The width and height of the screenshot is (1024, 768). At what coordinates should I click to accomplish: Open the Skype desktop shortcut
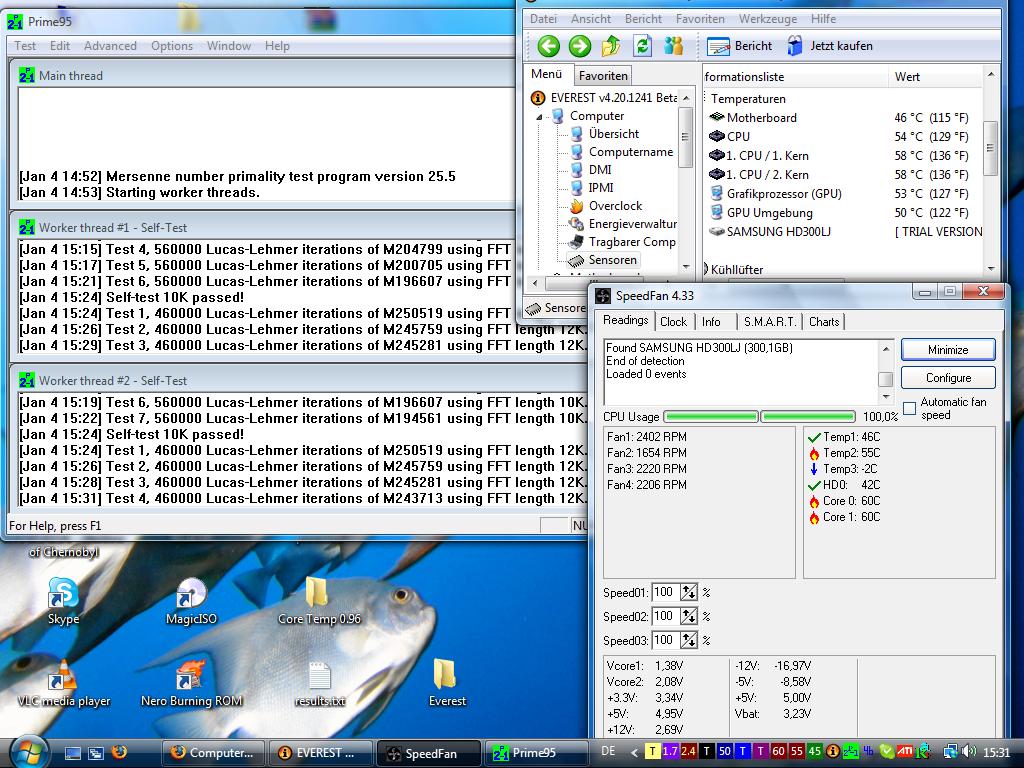pyautogui.click(x=63, y=601)
